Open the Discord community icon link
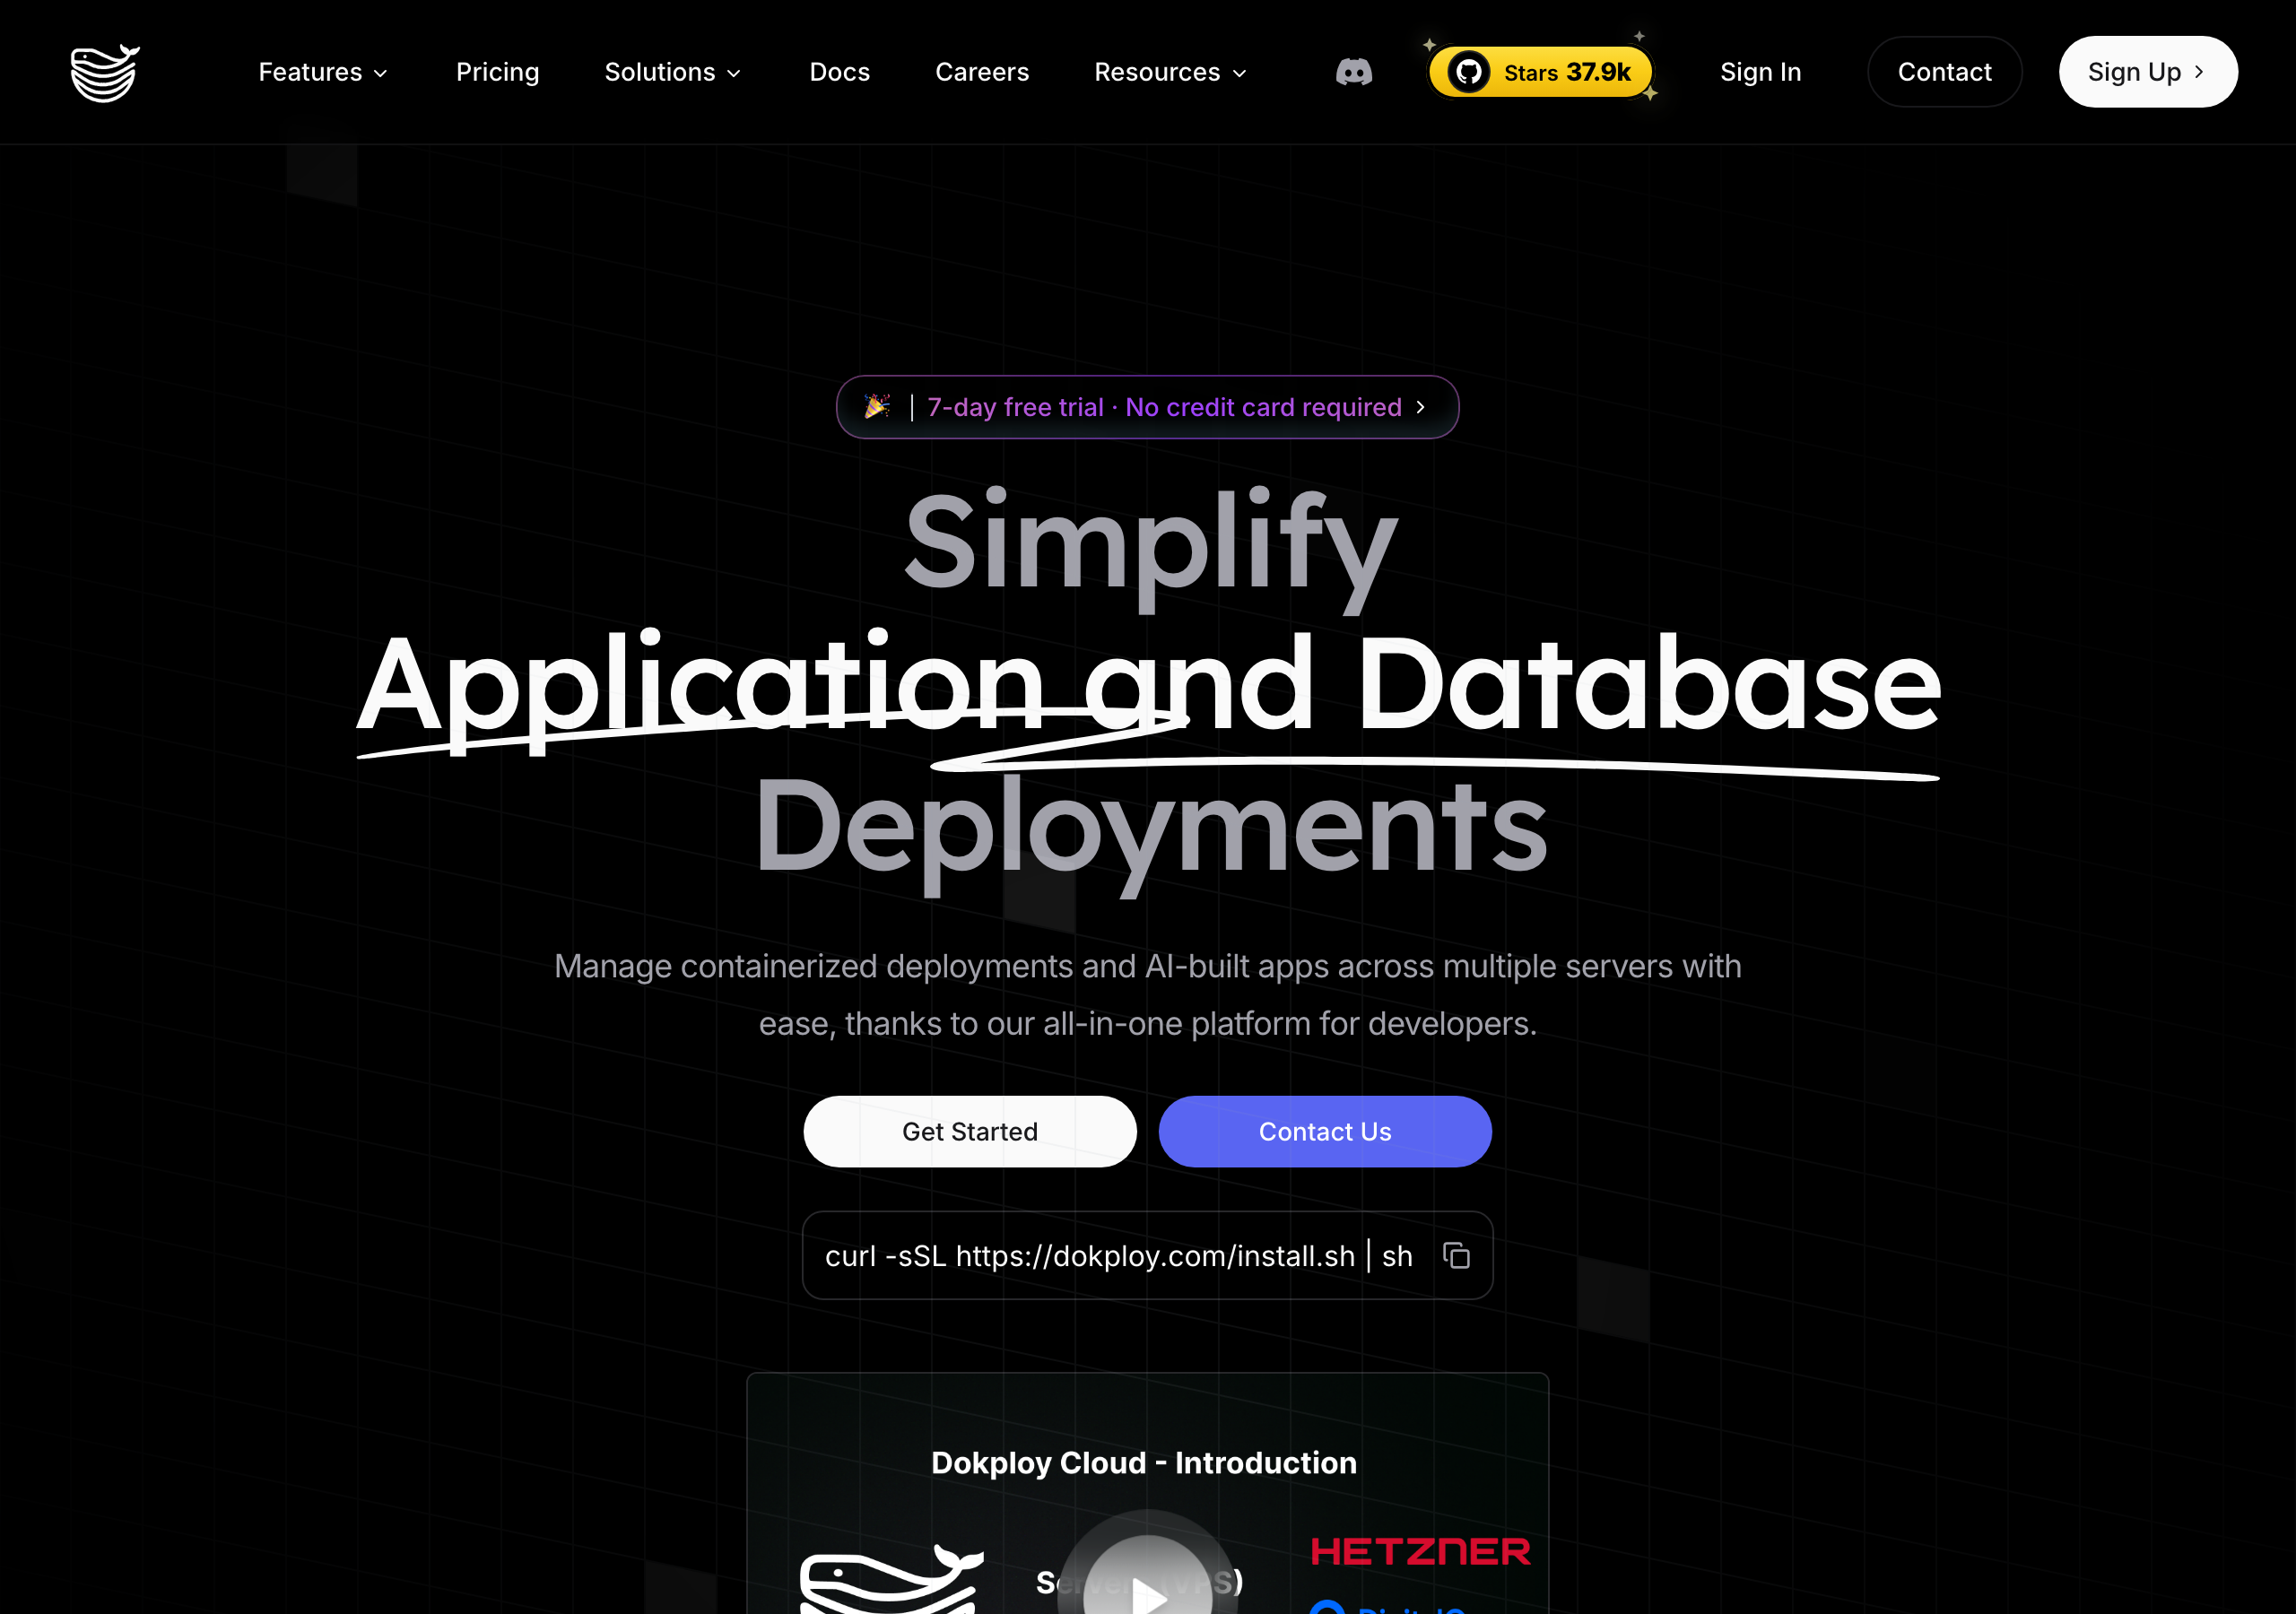Image resolution: width=2296 pixels, height=1614 pixels. [1354, 72]
